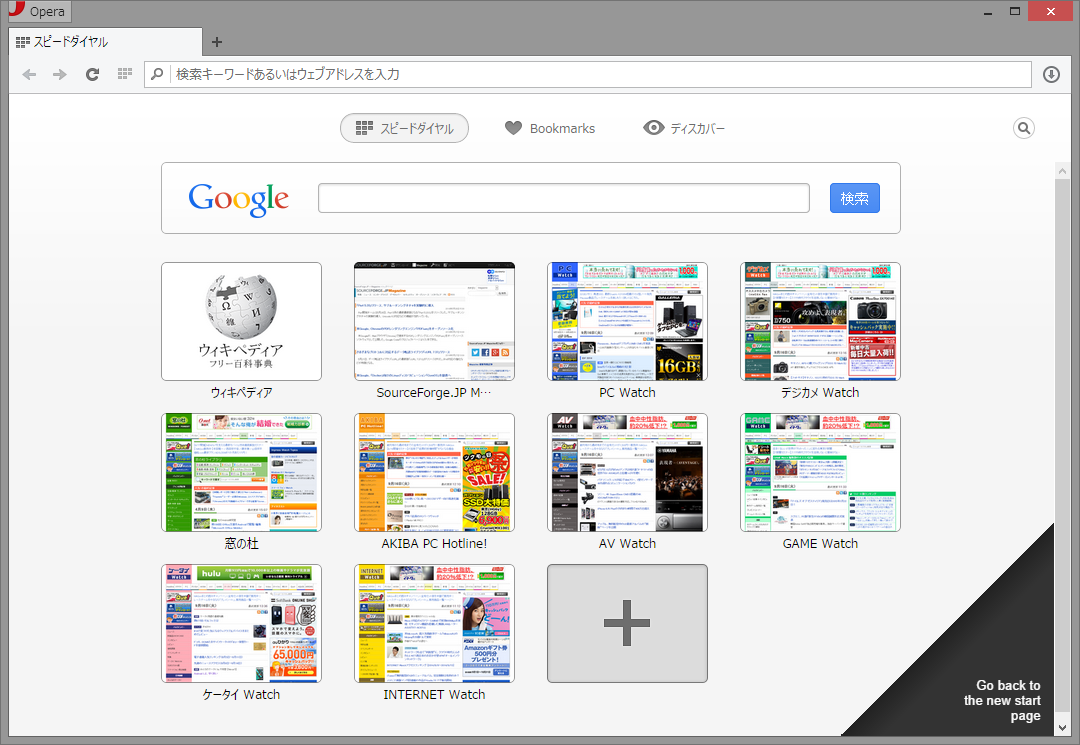Open the ウィキペディア speed dial thumbnail
This screenshot has height=745, width=1080.
click(x=241, y=322)
